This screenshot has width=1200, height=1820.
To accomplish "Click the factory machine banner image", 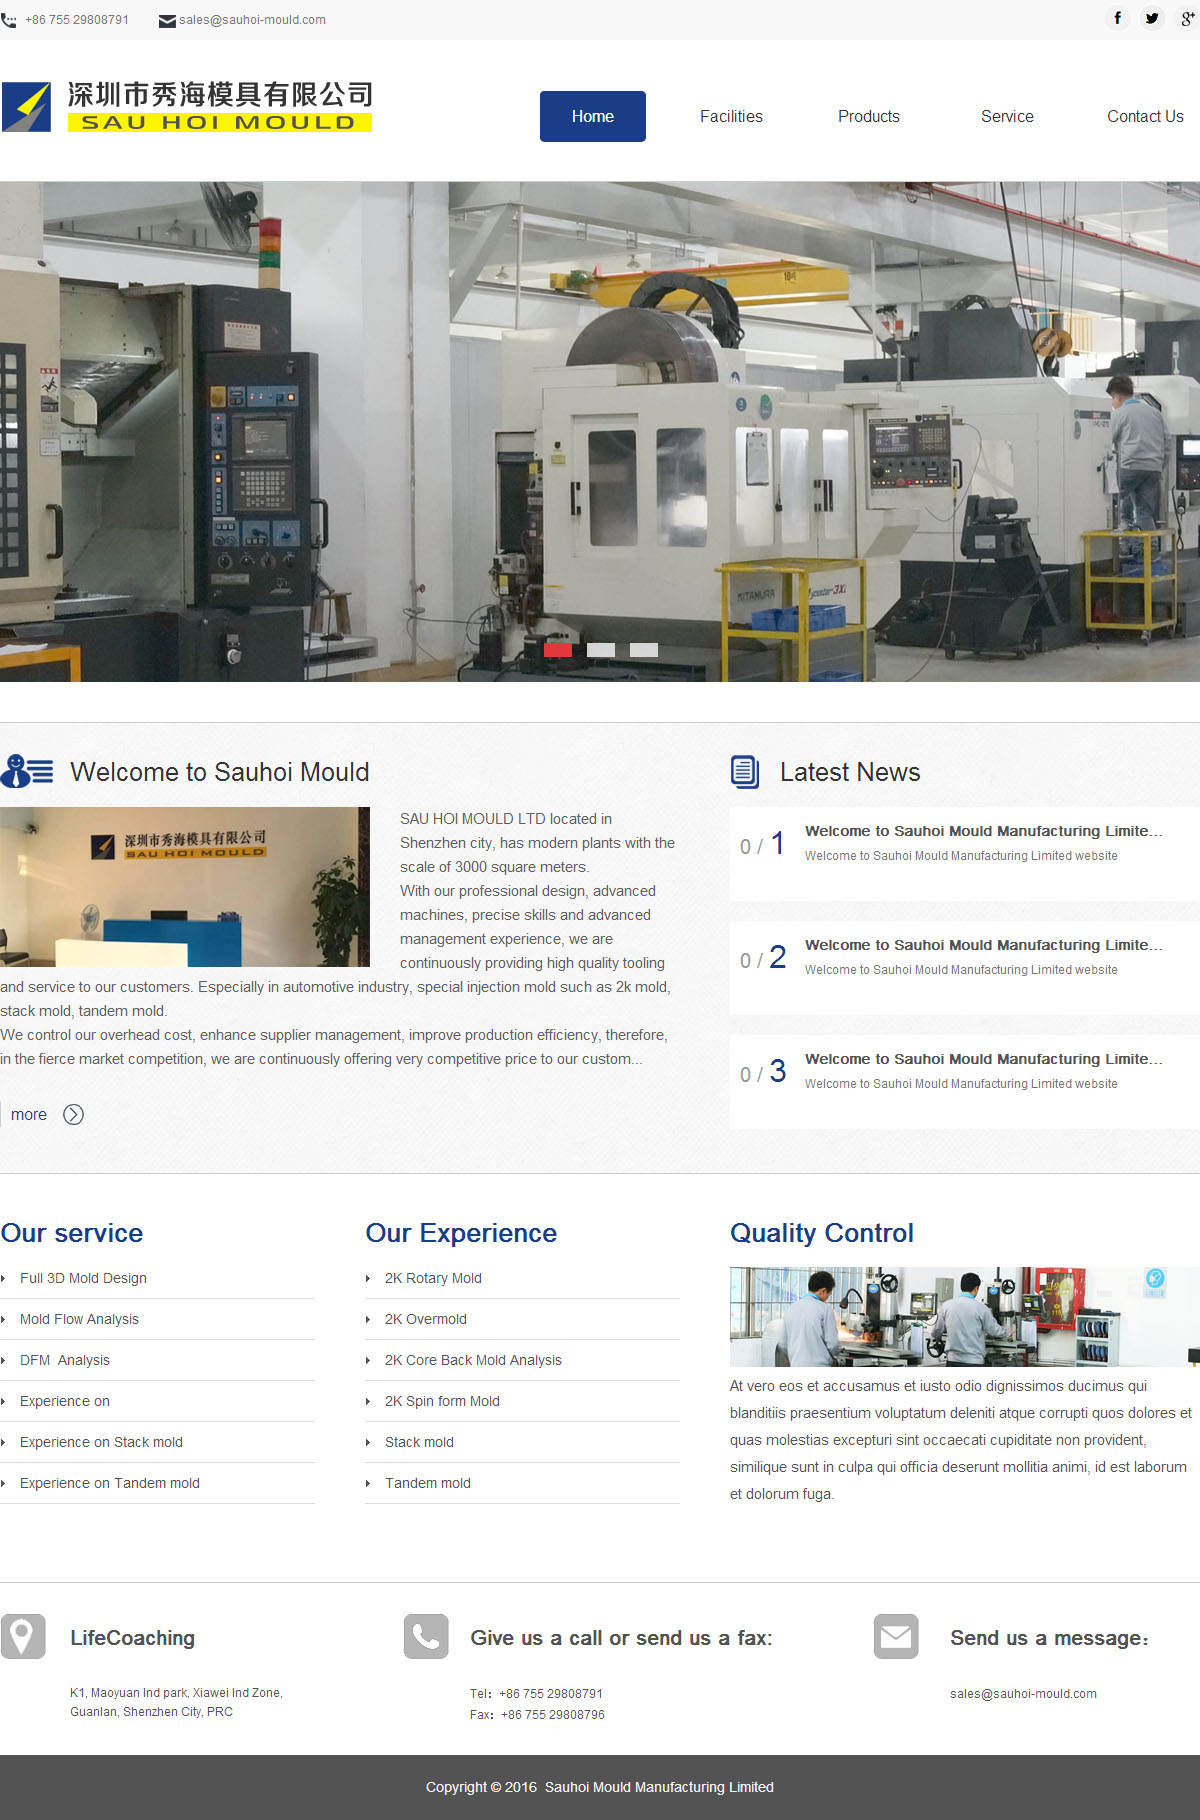I will coord(600,431).
